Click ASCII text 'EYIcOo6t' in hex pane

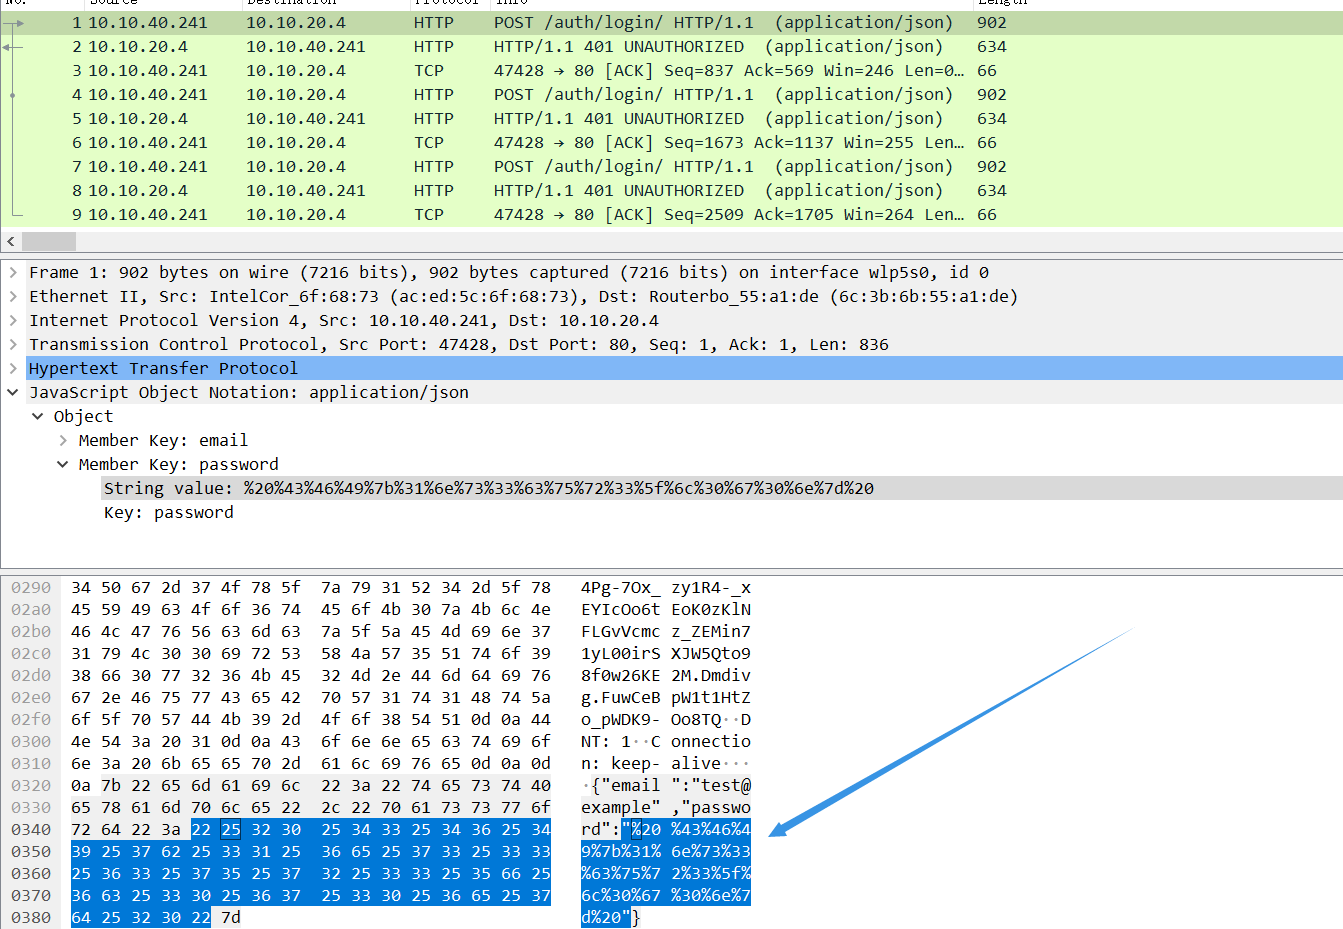click(x=621, y=609)
